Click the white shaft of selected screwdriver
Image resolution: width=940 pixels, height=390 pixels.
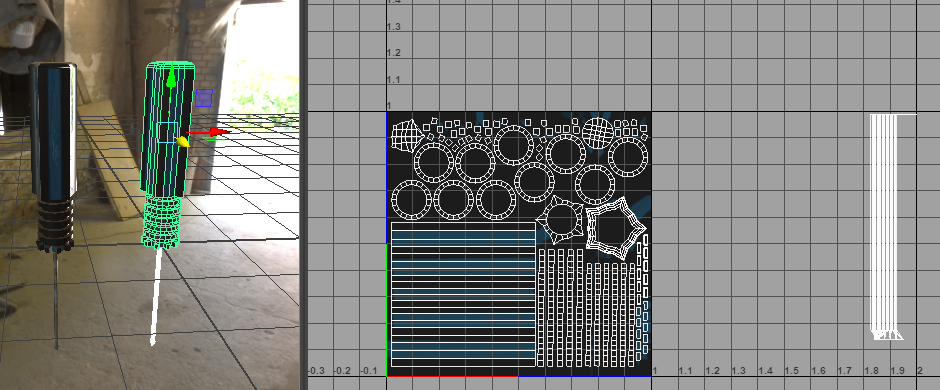point(156,297)
